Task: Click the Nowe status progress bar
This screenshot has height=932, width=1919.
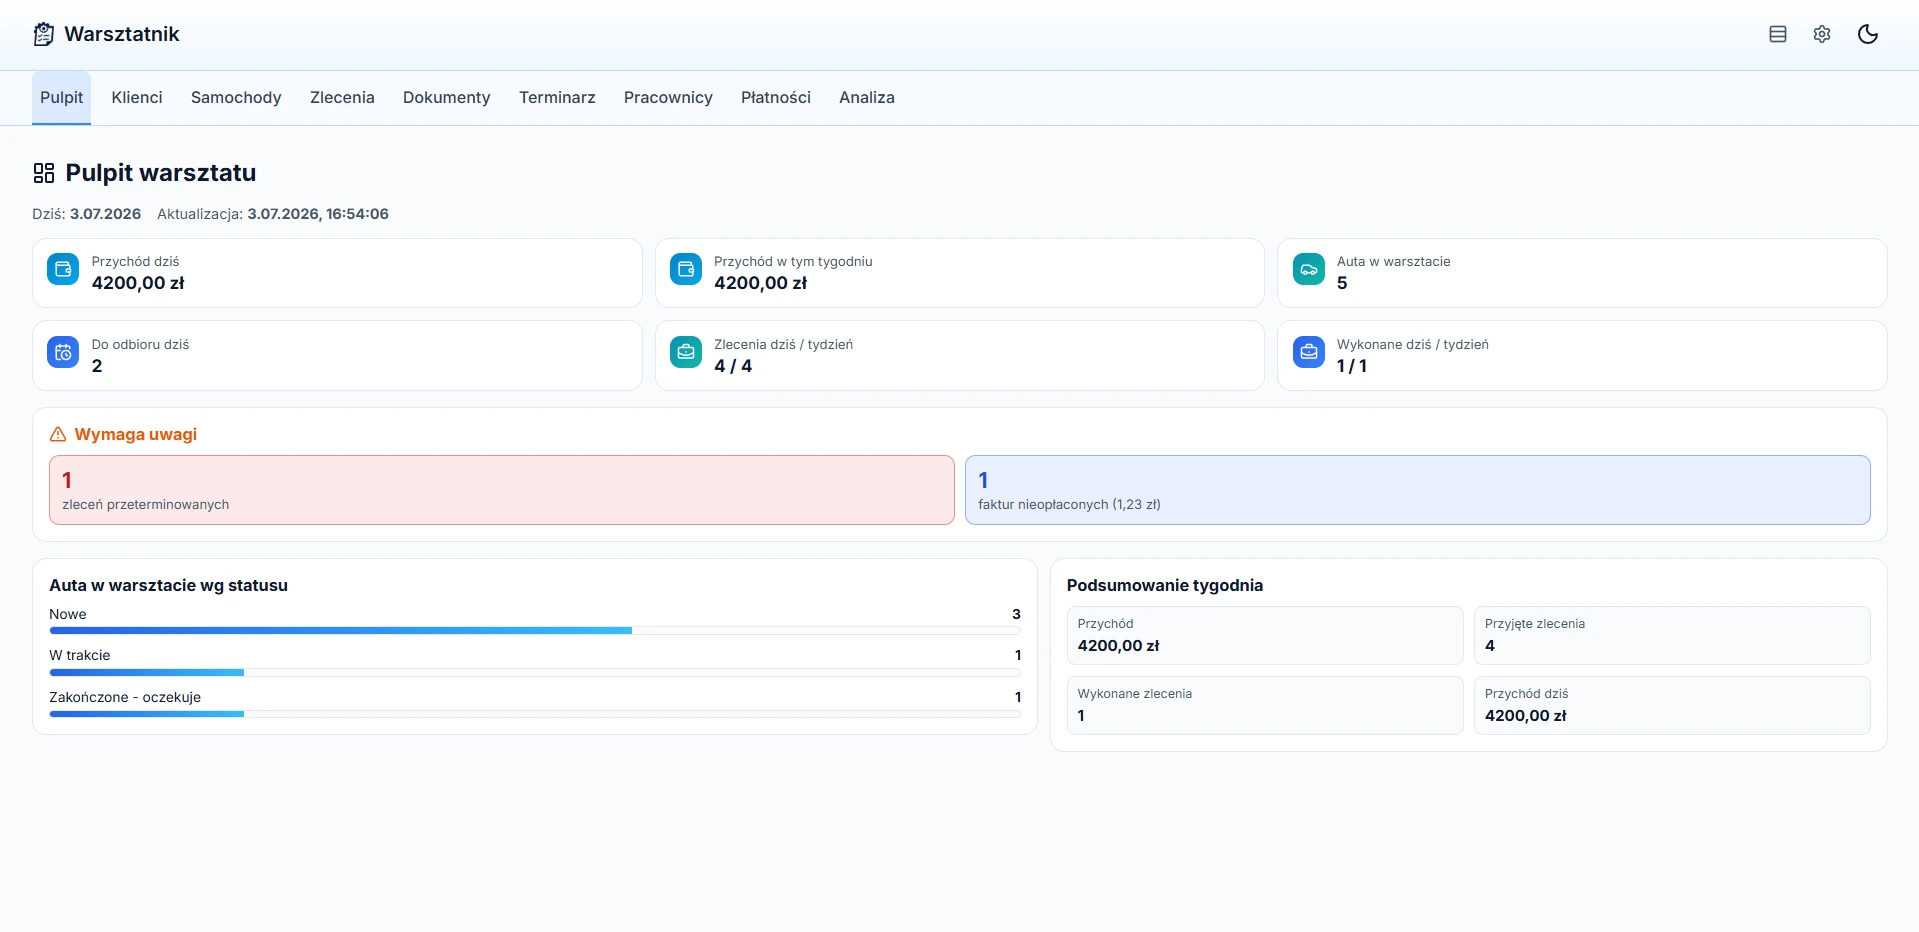Action: (535, 631)
